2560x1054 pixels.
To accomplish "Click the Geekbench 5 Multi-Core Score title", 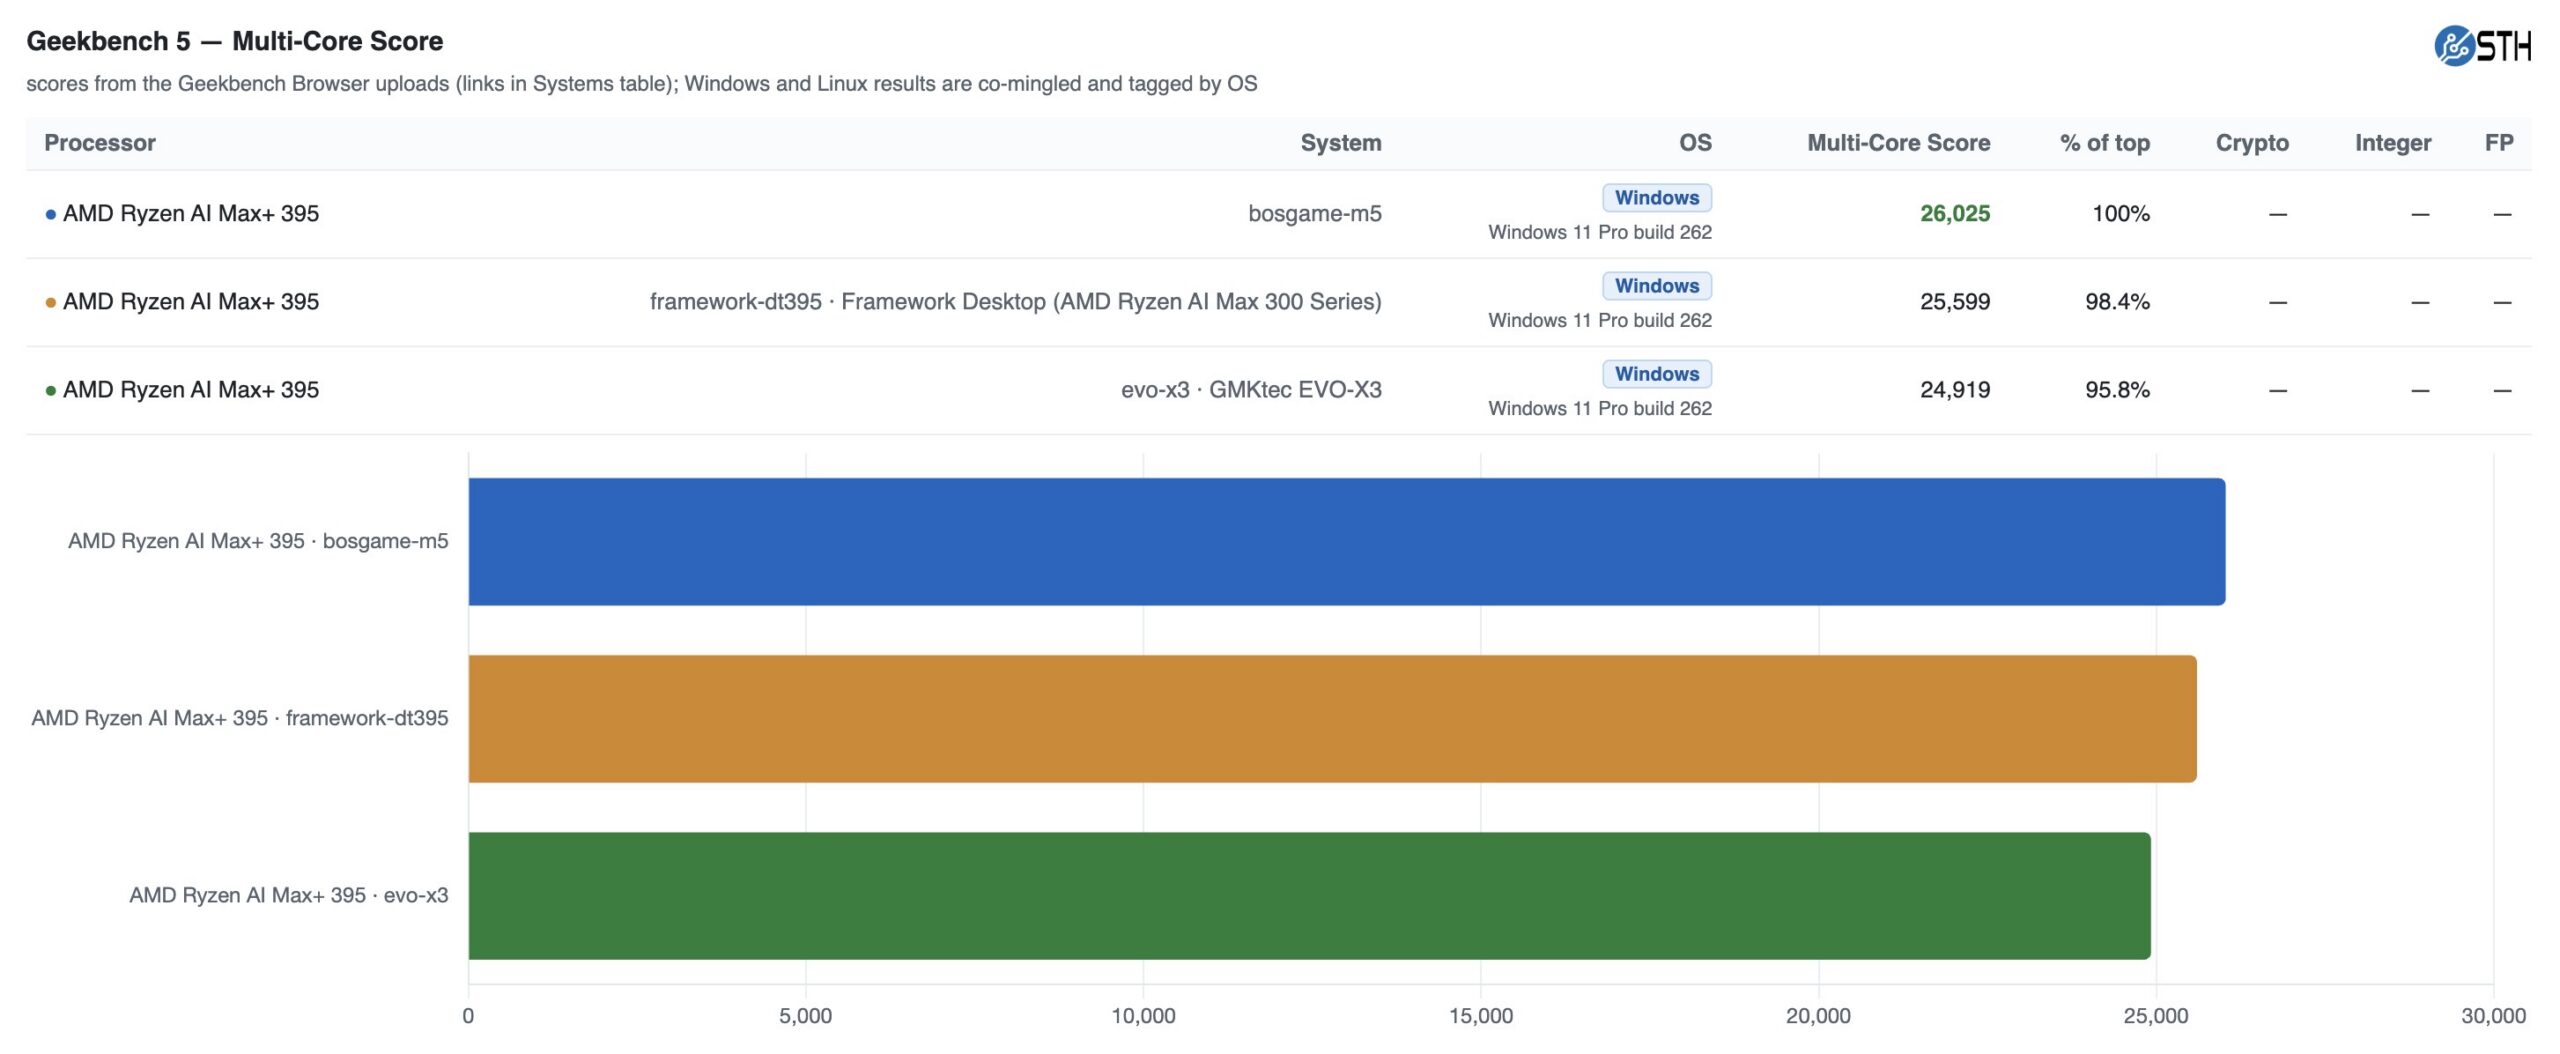I will 235,41.
